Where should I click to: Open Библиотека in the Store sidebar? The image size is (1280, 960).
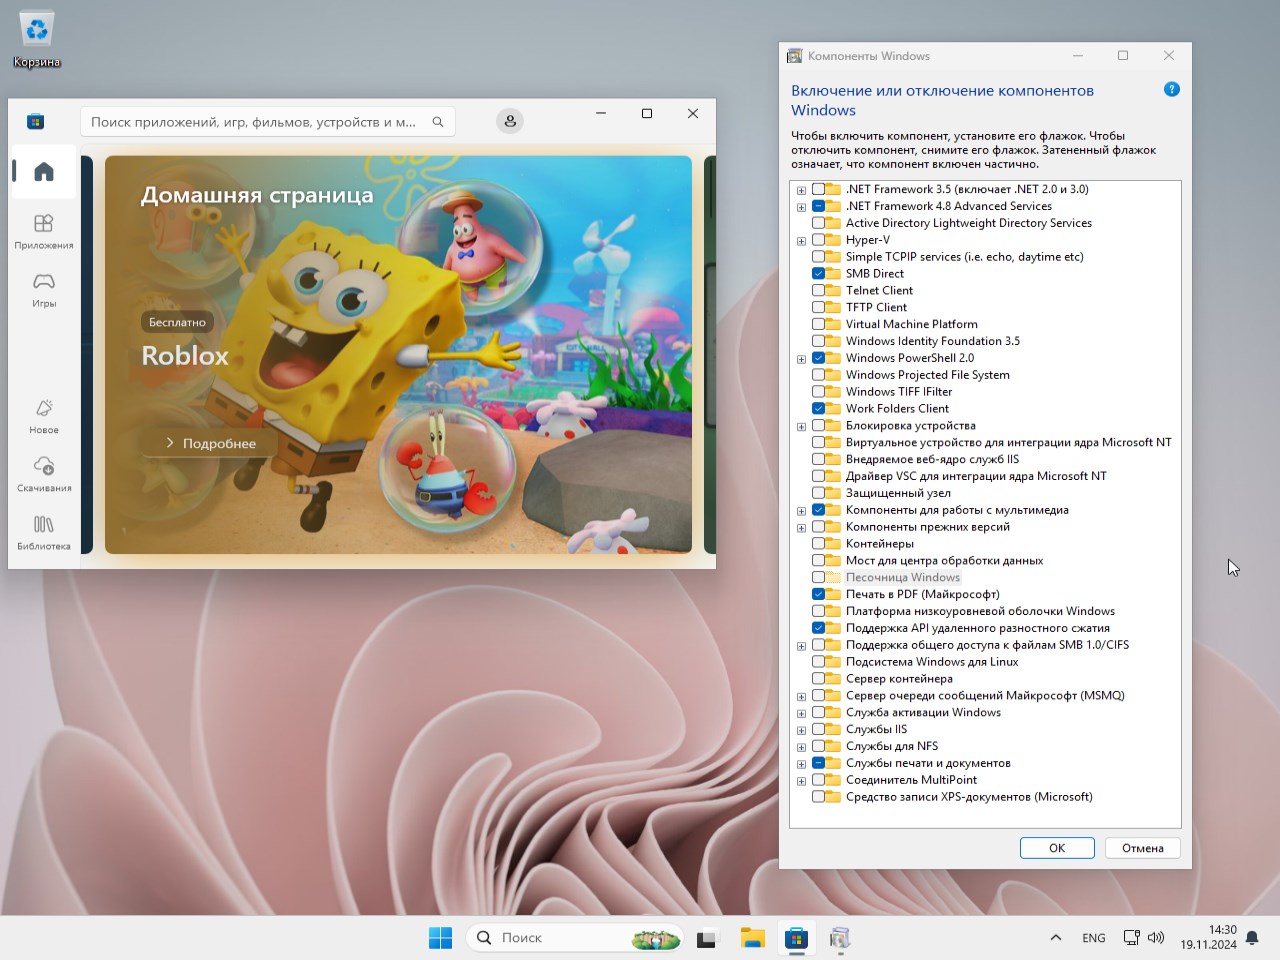pyautogui.click(x=44, y=532)
